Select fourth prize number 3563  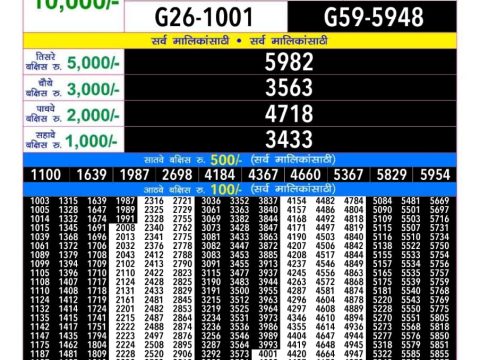289,88
